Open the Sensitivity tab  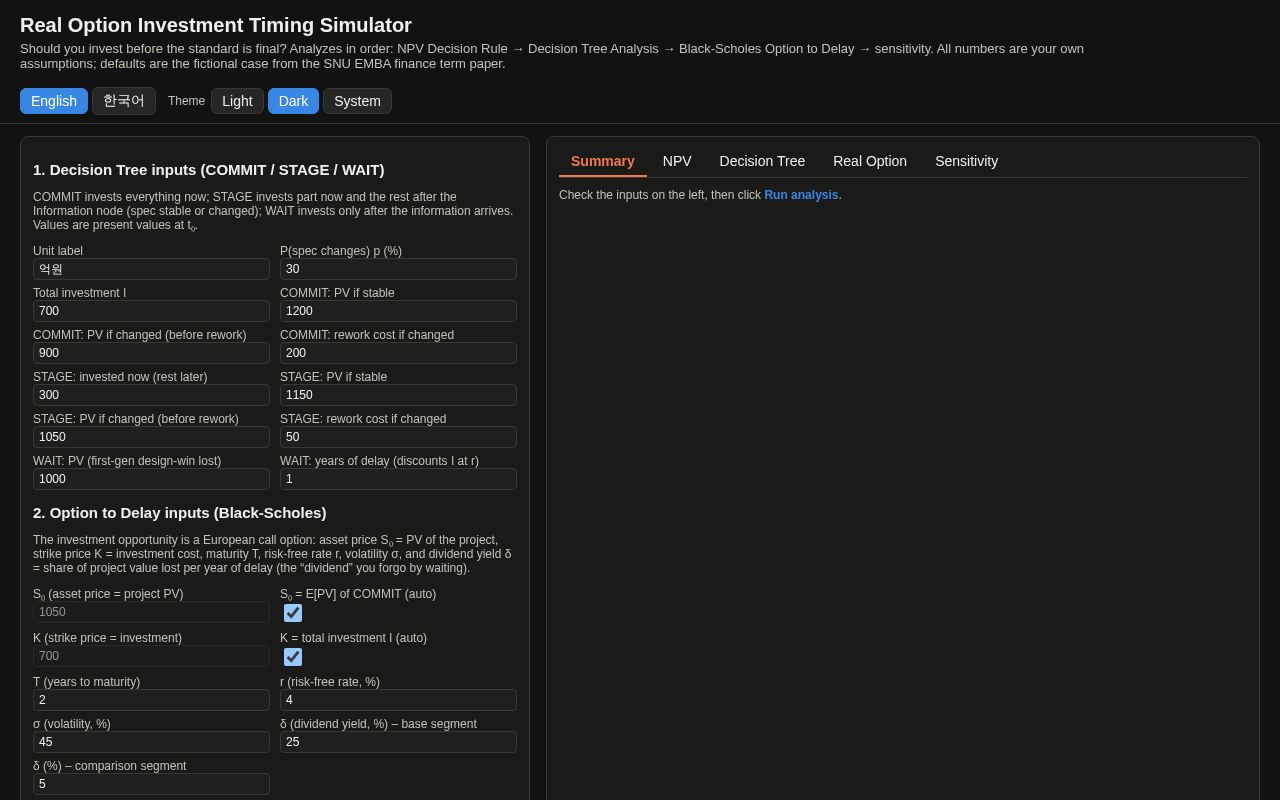[966, 161]
